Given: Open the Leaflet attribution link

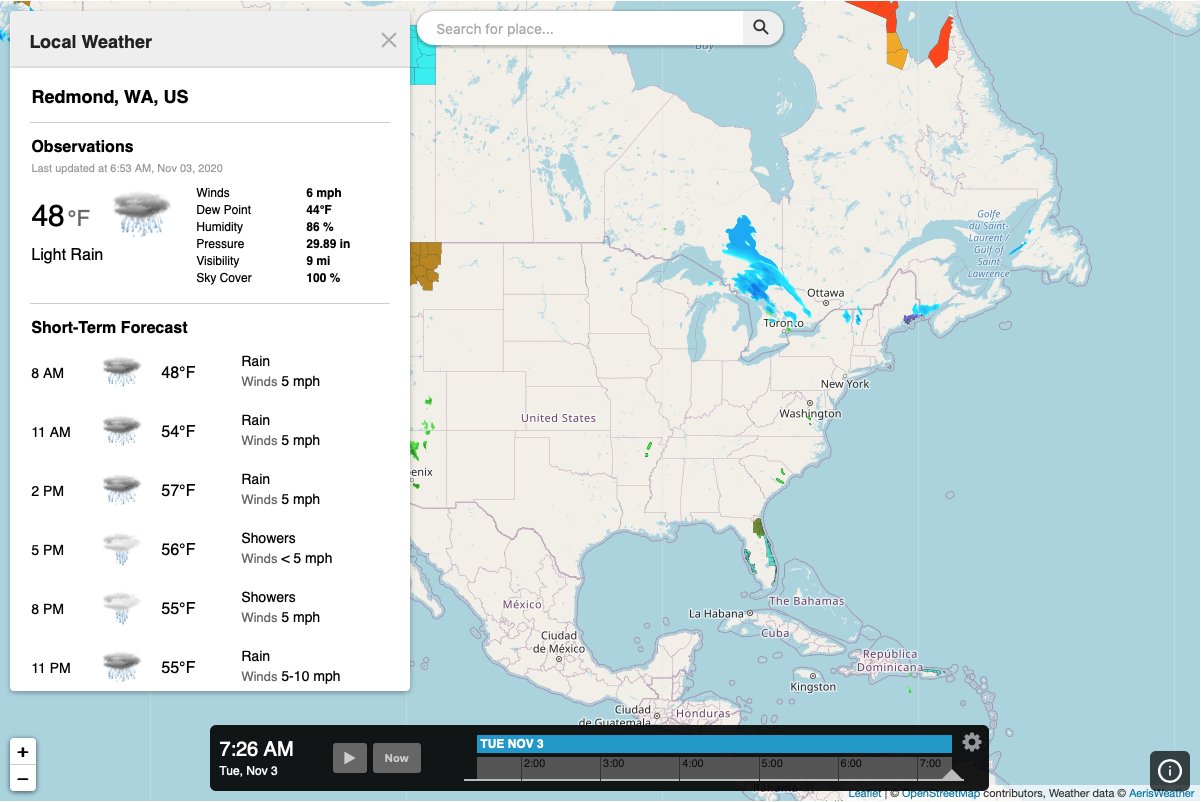Looking at the screenshot, I should [864, 793].
